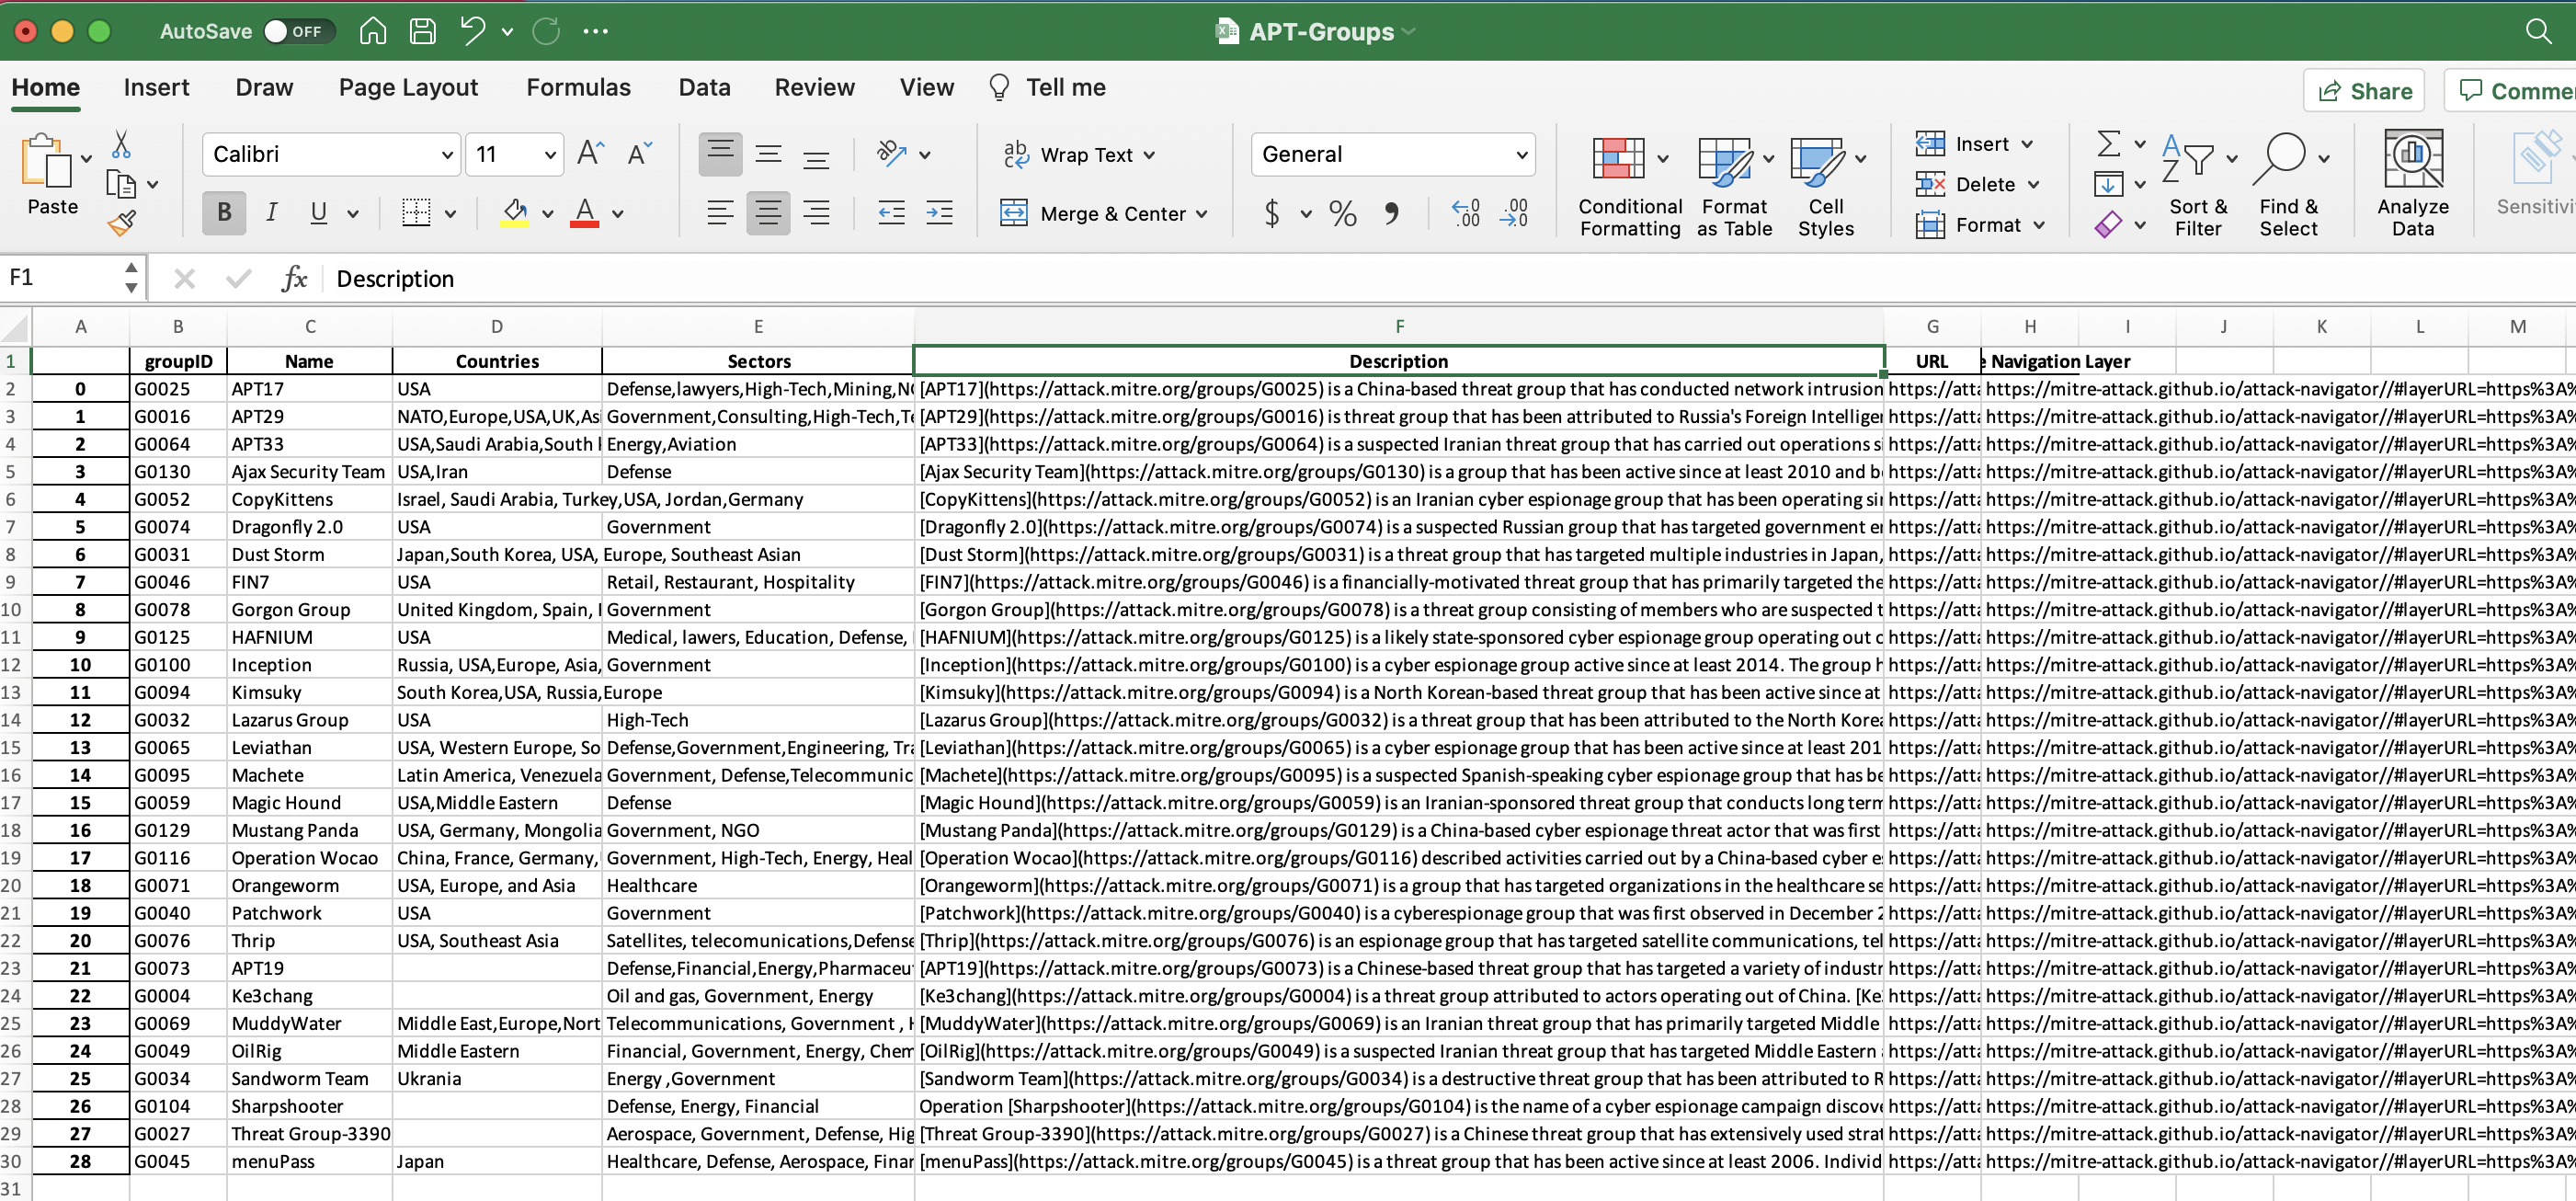Click the Cut scissors icon
The height and width of the screenshot is (1201, 2576).
point(121,145)
